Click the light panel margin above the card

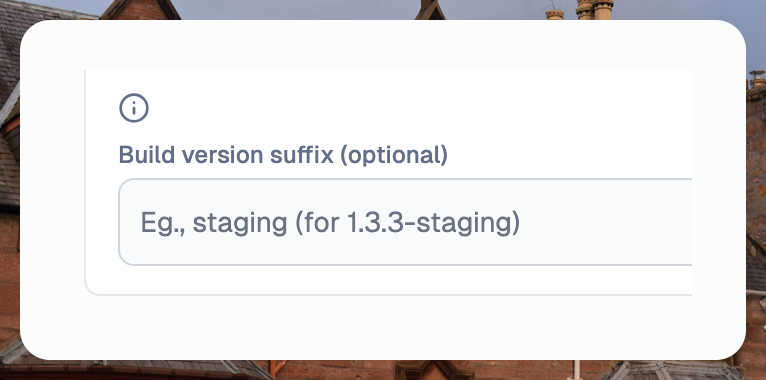(381, 45)
